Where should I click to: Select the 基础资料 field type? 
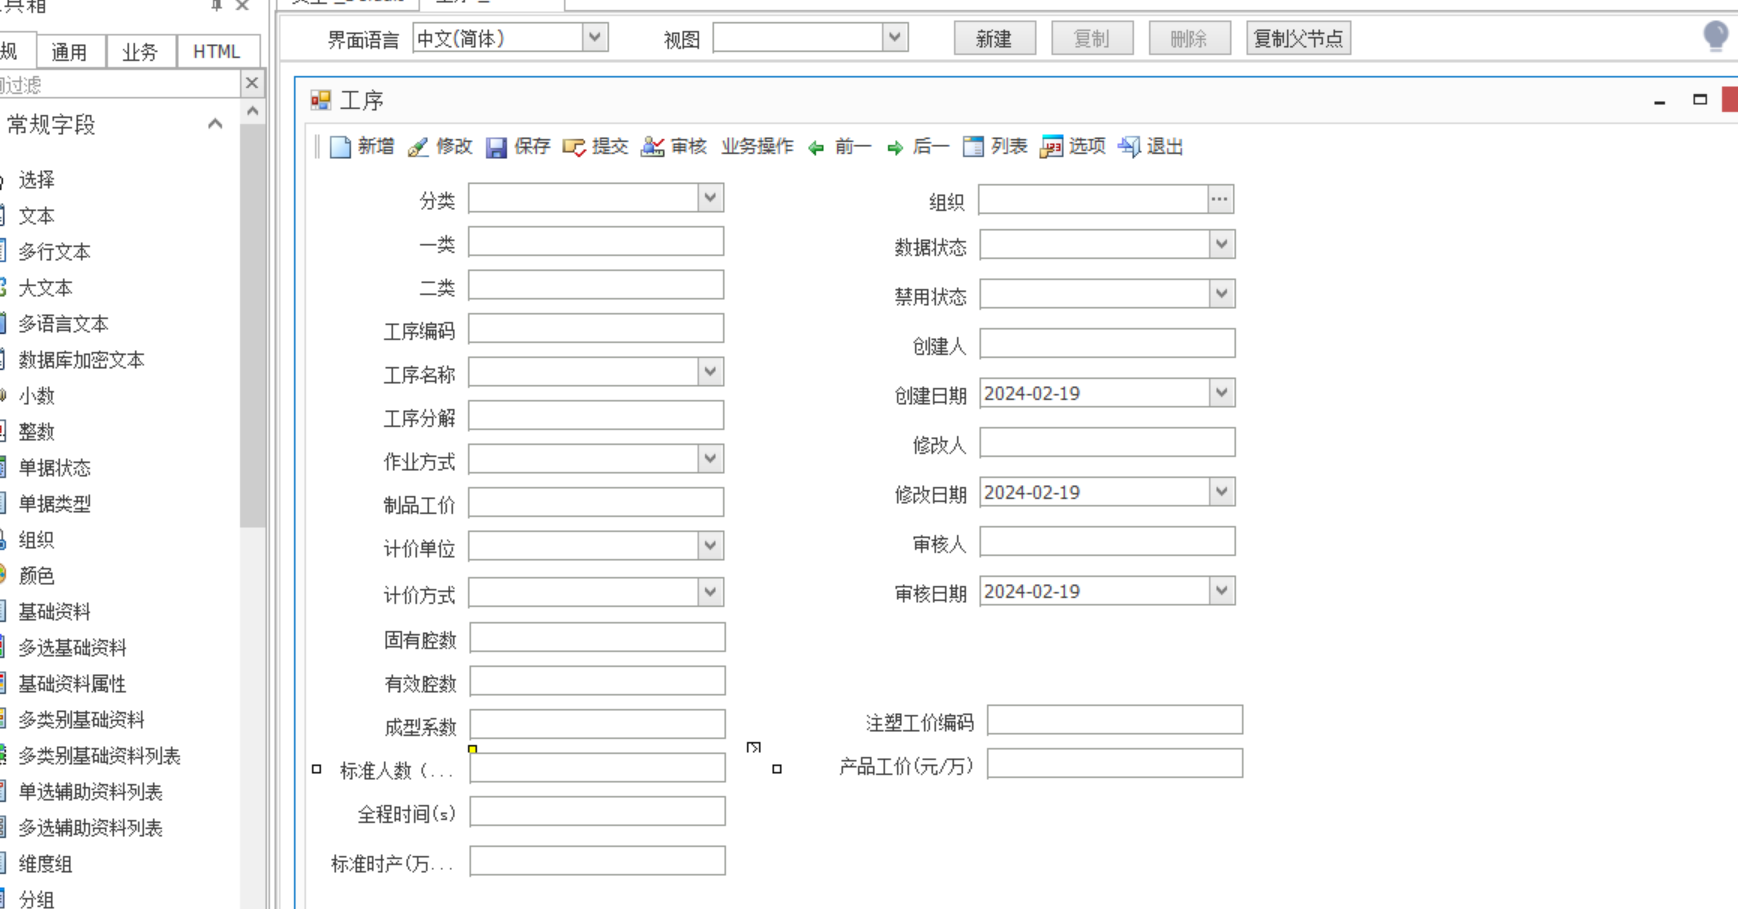click(54, 612)
